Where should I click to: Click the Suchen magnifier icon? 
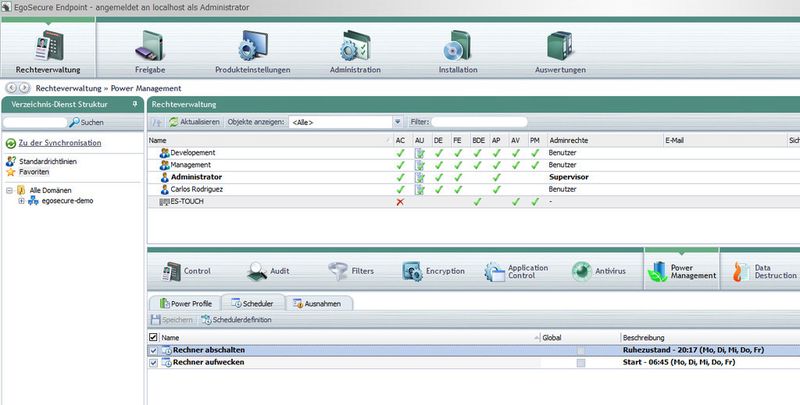click(74, 122)
